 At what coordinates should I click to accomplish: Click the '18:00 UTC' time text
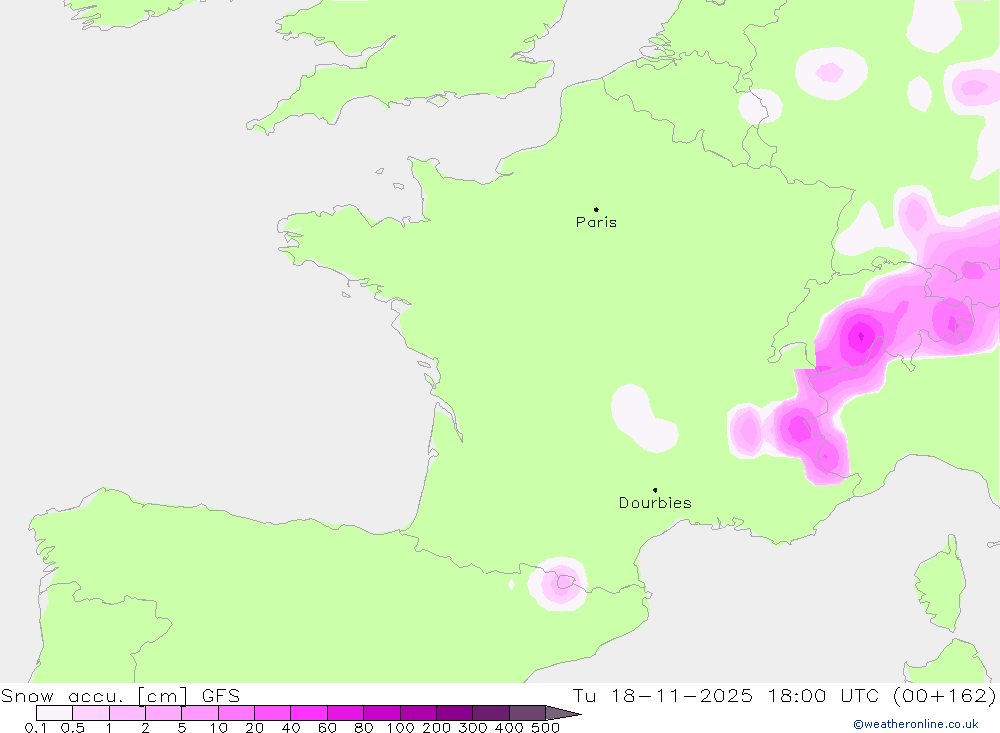point(824,695)
